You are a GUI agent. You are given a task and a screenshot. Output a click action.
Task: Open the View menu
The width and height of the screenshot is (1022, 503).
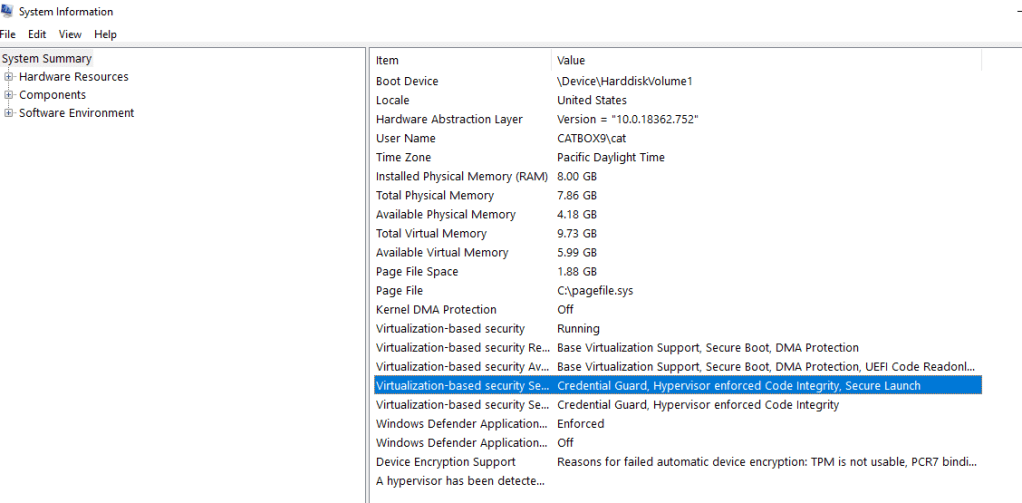click(x=69, y=34)
